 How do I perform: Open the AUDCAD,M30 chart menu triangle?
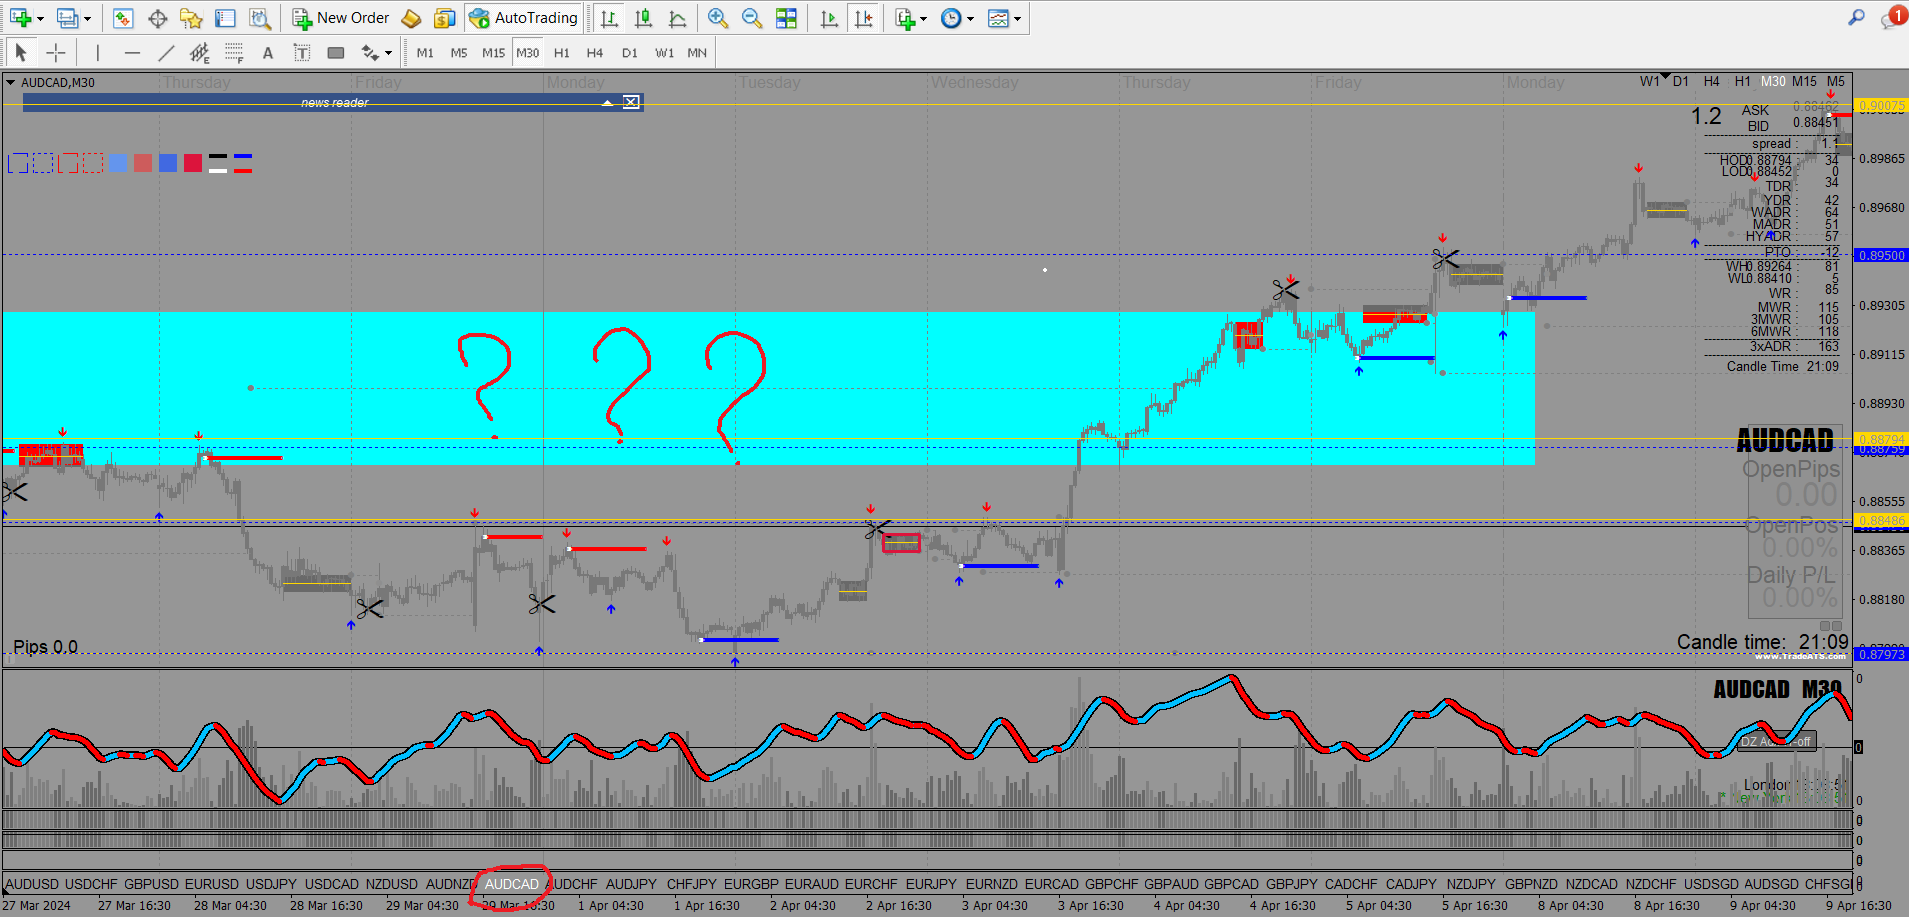click(11, 82)
